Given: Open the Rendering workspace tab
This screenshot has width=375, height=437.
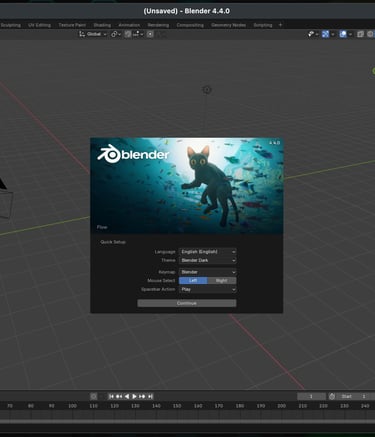Looking at the screenshot, I should (x=158, y=25).
